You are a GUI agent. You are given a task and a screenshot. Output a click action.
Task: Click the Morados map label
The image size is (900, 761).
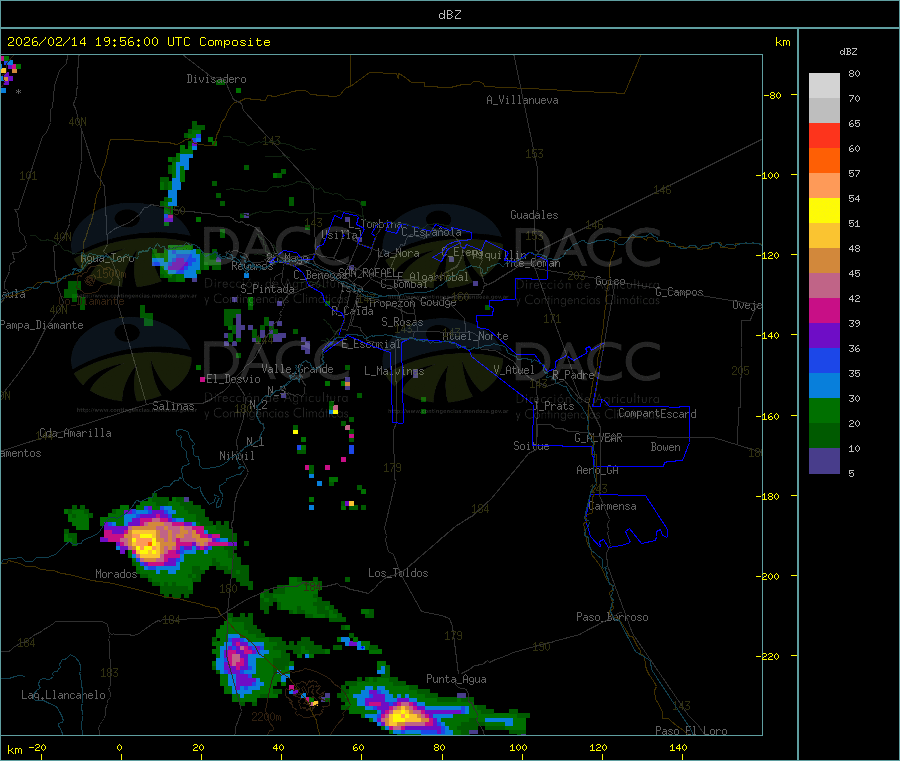[x=116, y=574]
